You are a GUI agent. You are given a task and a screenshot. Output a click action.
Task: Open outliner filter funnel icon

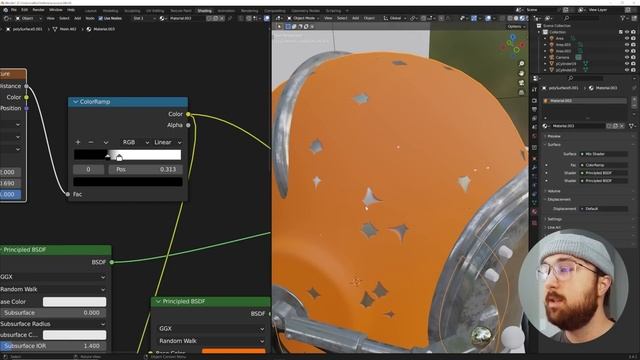pos(623,18)
